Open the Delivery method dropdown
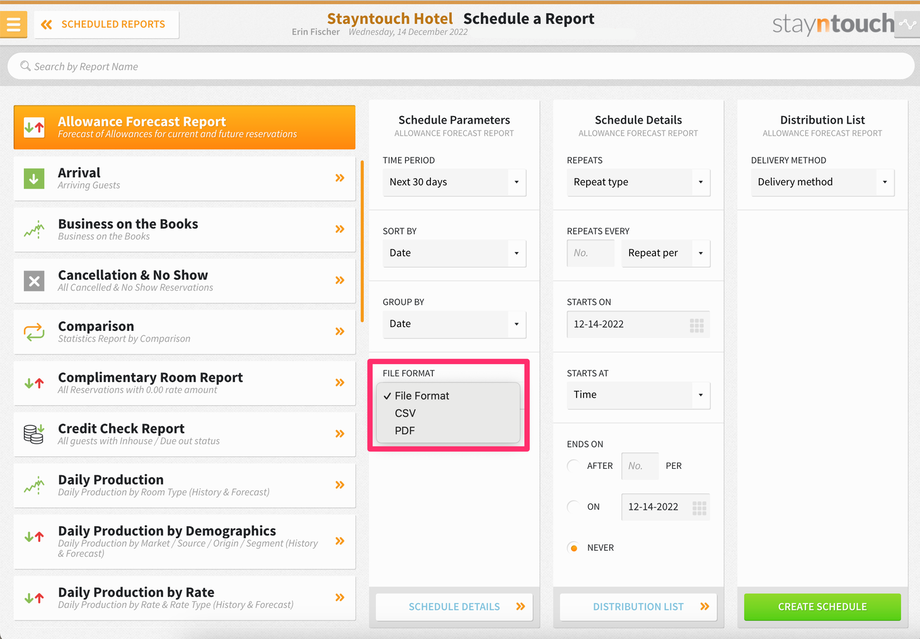Viewport: 920px width, 639px height. 823,182
